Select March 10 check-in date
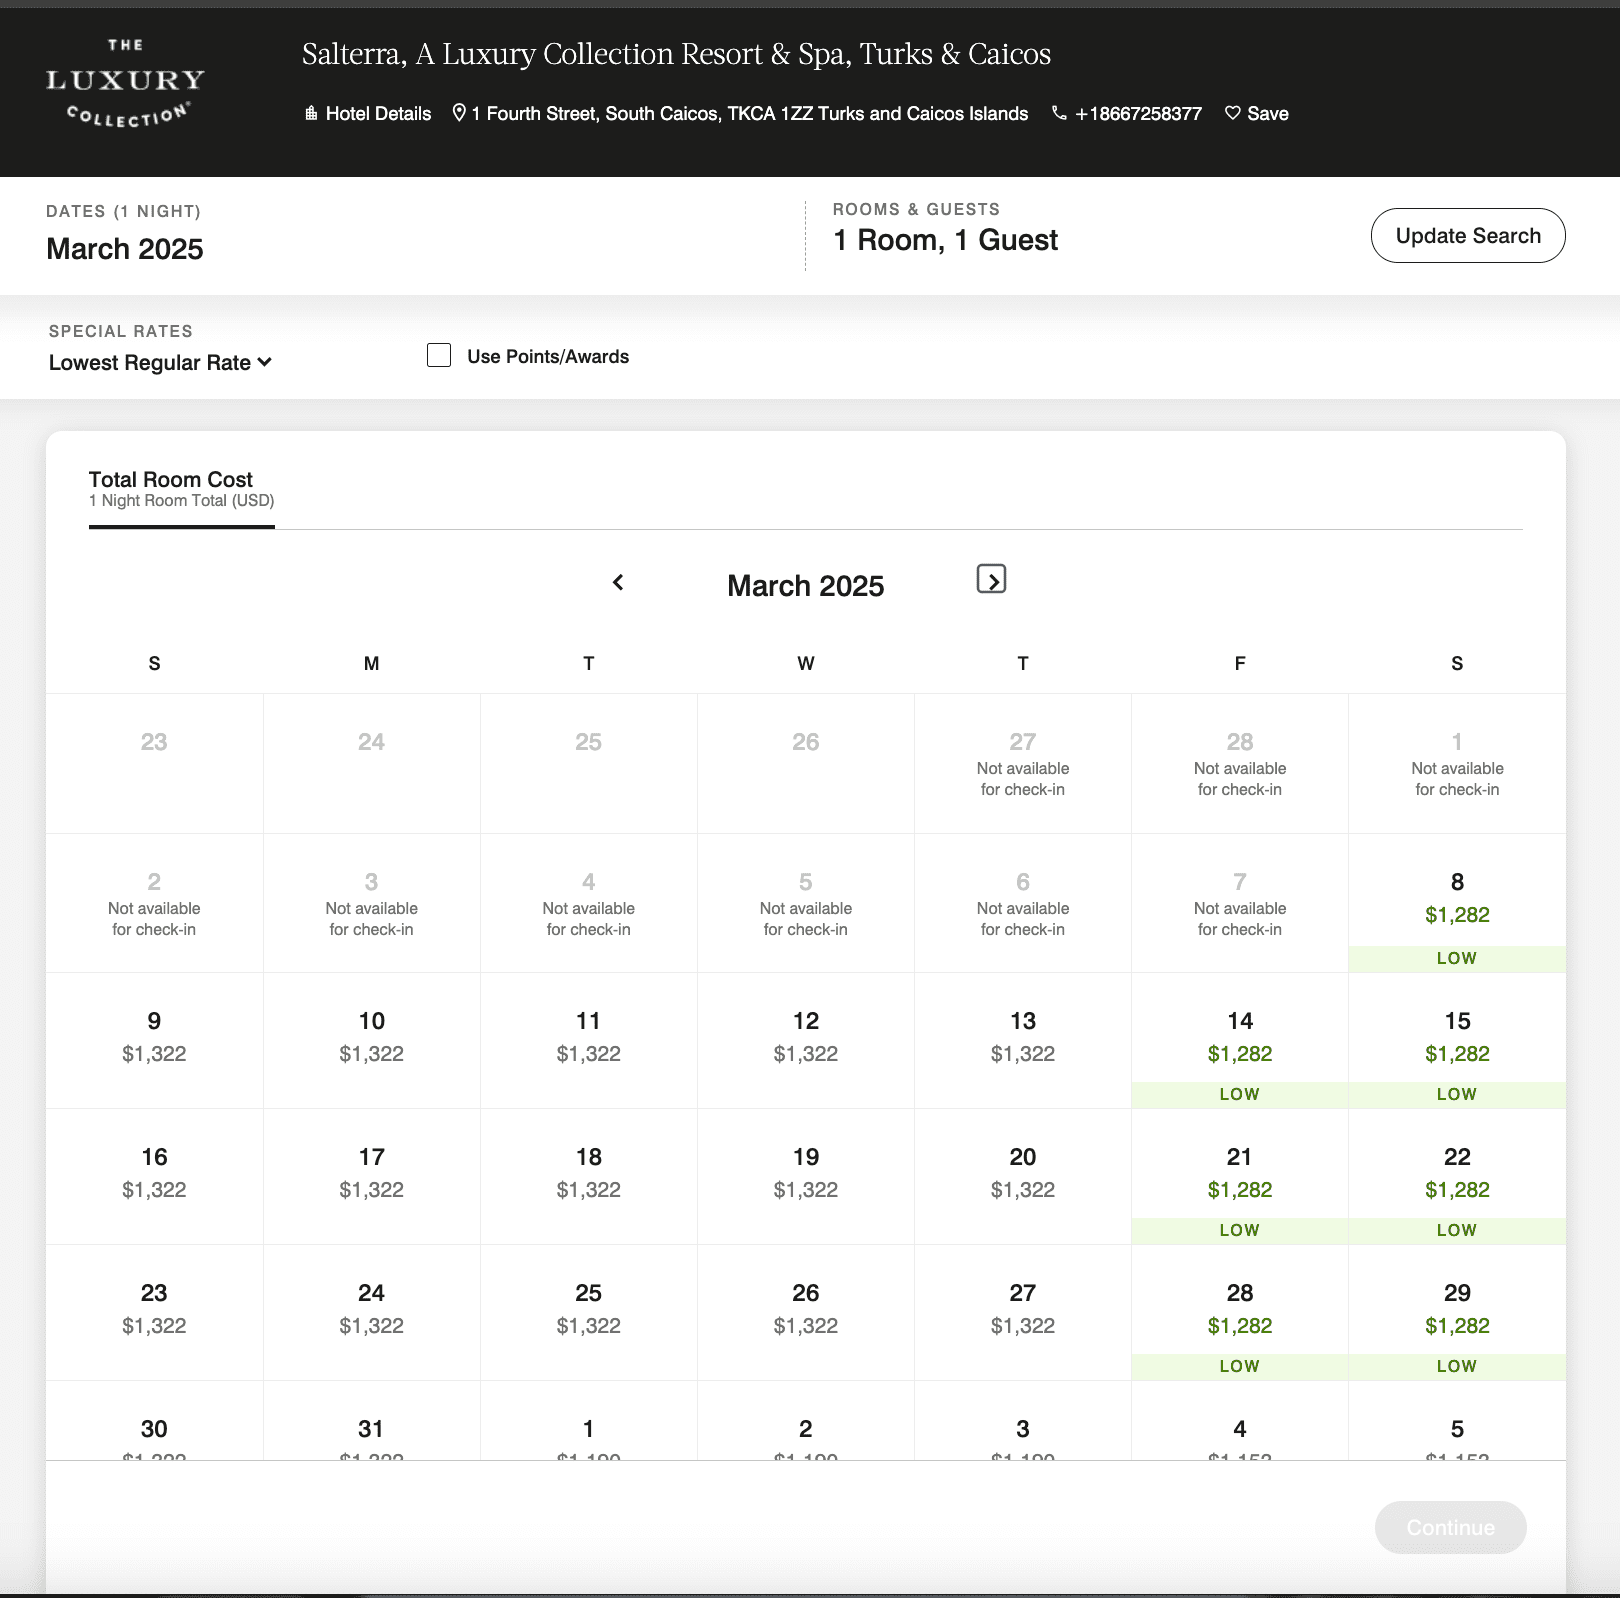Image resolution: width=1620 pixels, height=1598 pixels. pos(372,1040)
